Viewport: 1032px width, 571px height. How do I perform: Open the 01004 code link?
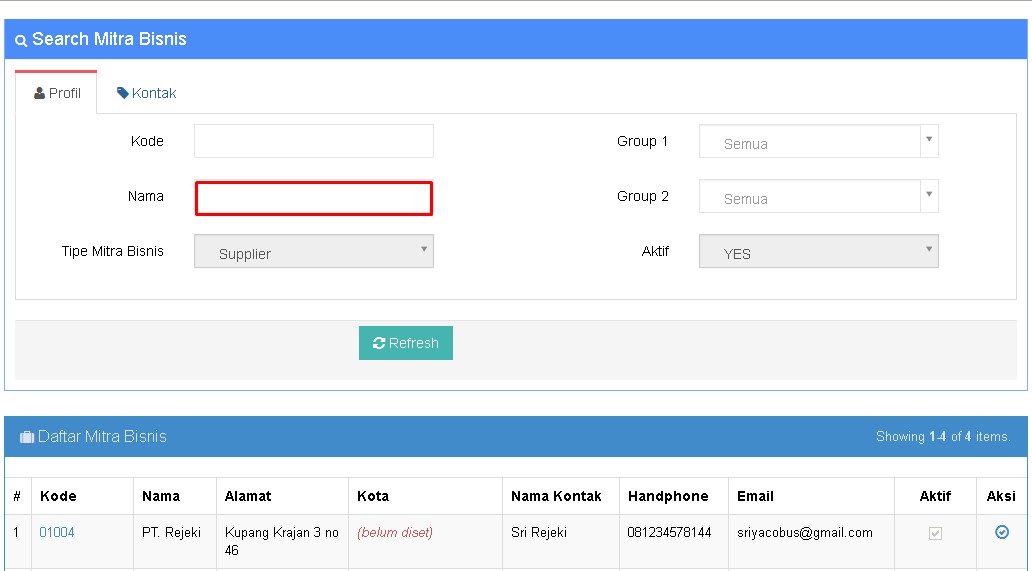pos(57,532)
